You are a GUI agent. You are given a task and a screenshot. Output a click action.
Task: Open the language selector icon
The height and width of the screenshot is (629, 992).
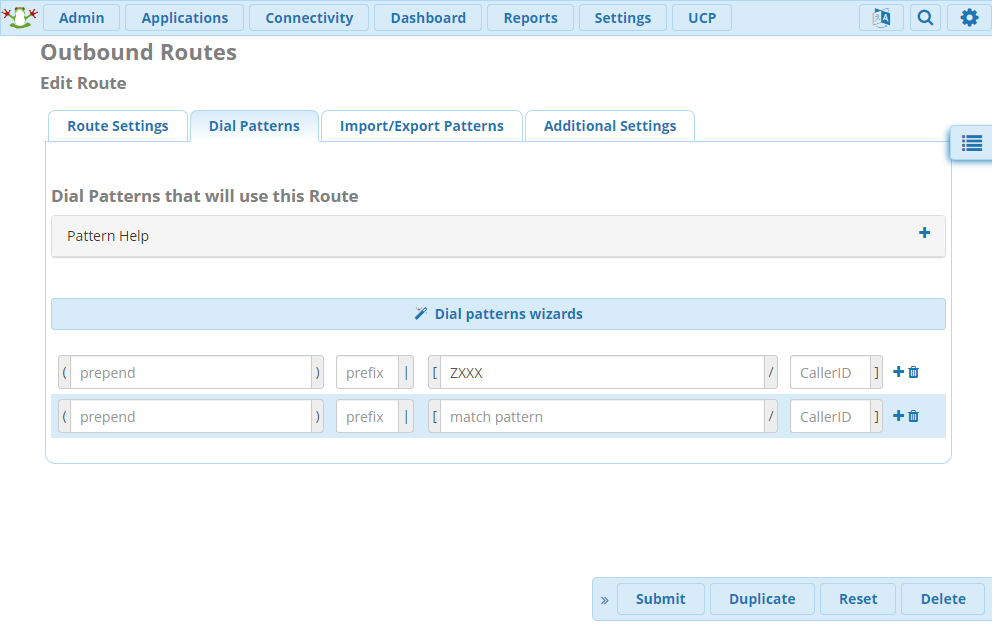point(881,18)
